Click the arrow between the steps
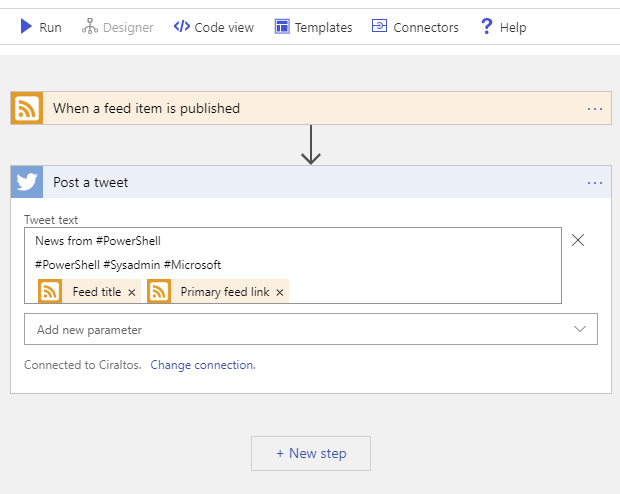 pyautogui.click(x=311, y=145)
